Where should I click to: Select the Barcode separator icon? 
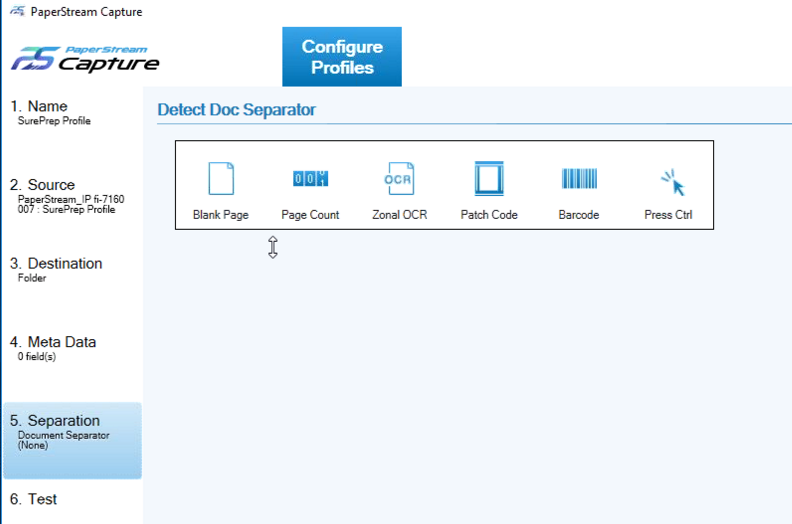(x=579, y=179)
